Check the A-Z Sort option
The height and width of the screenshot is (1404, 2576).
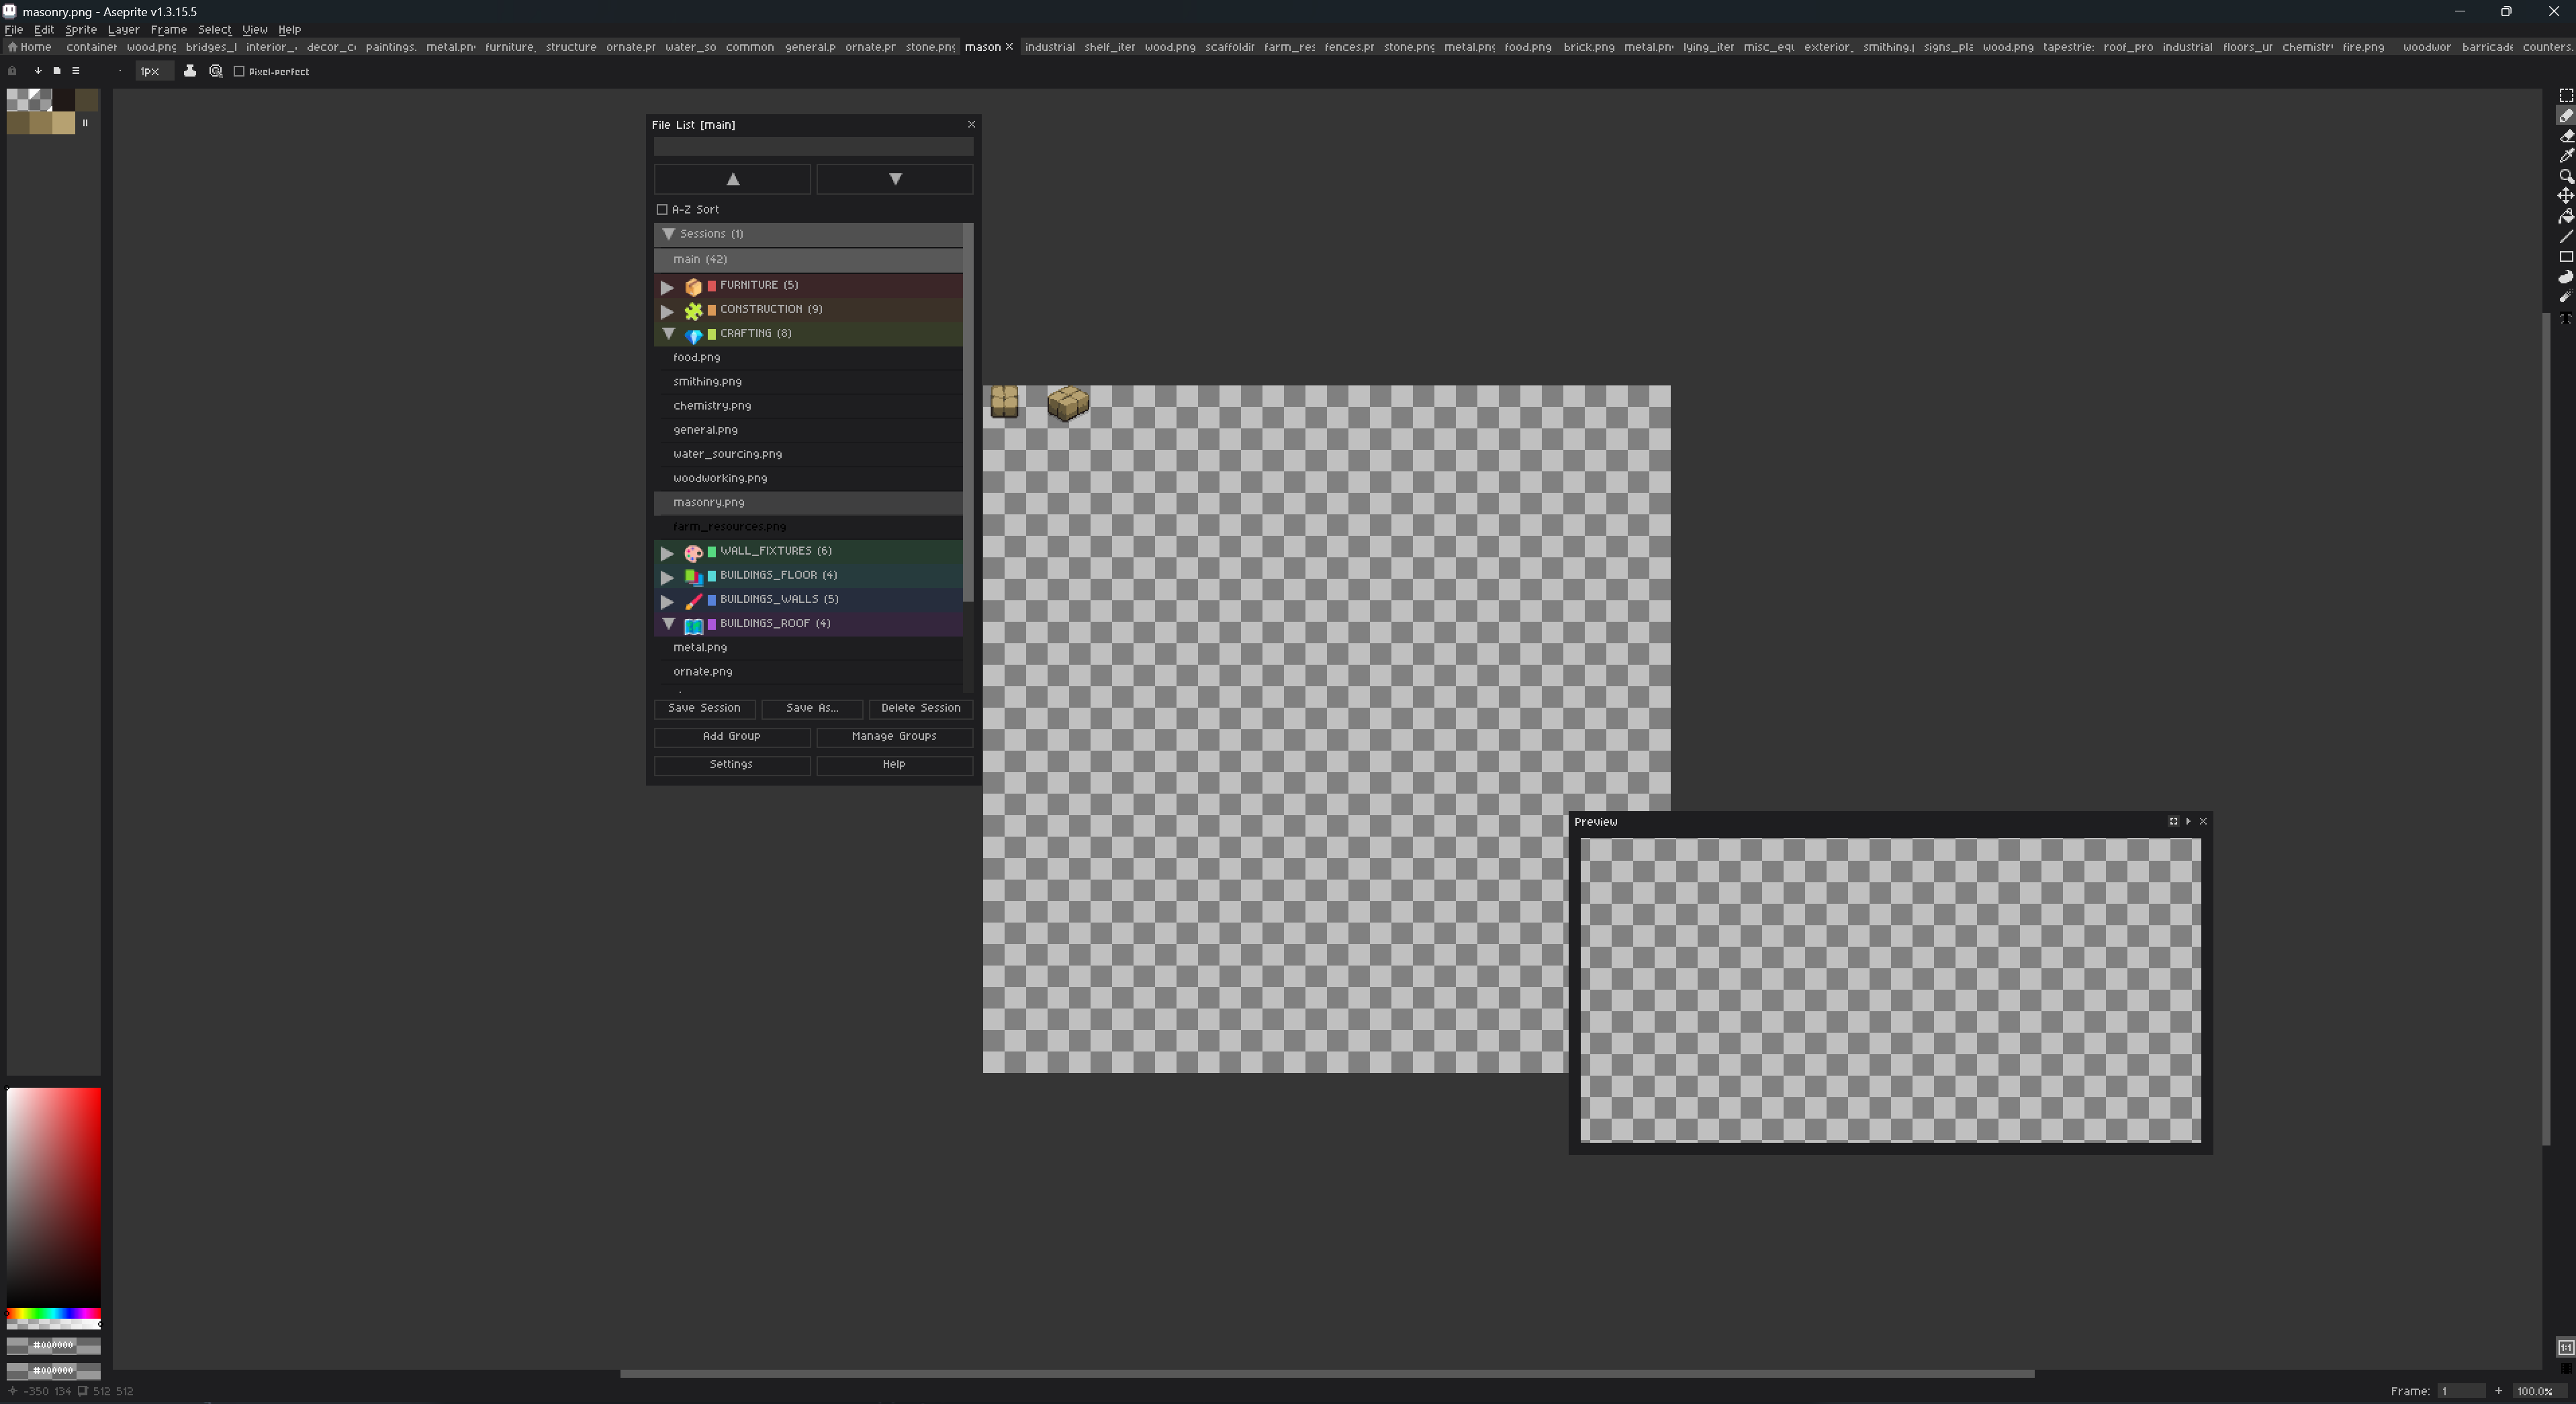click(x=662, y=210)
